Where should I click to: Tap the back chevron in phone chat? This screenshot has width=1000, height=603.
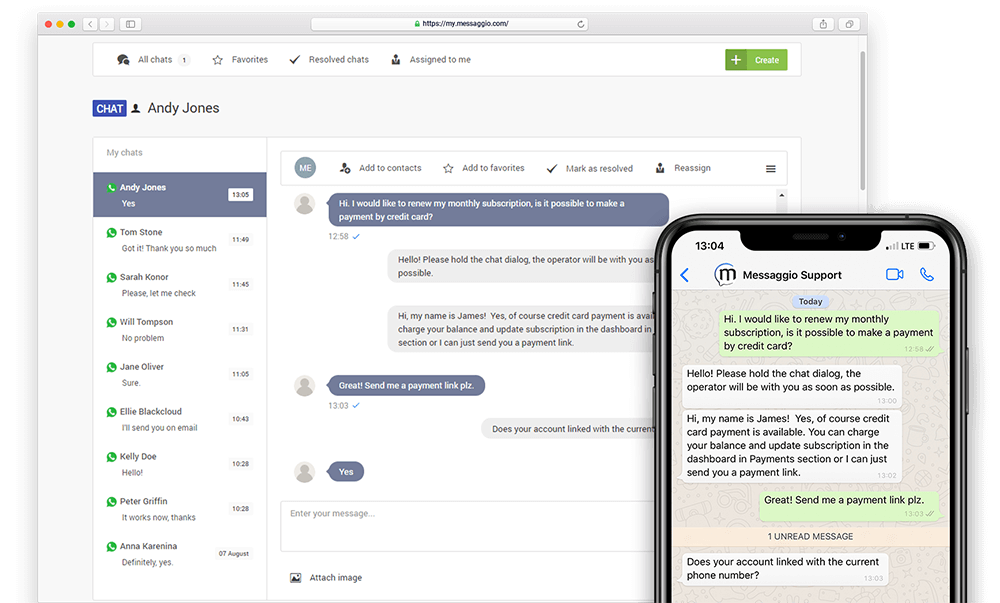point(685,275)
